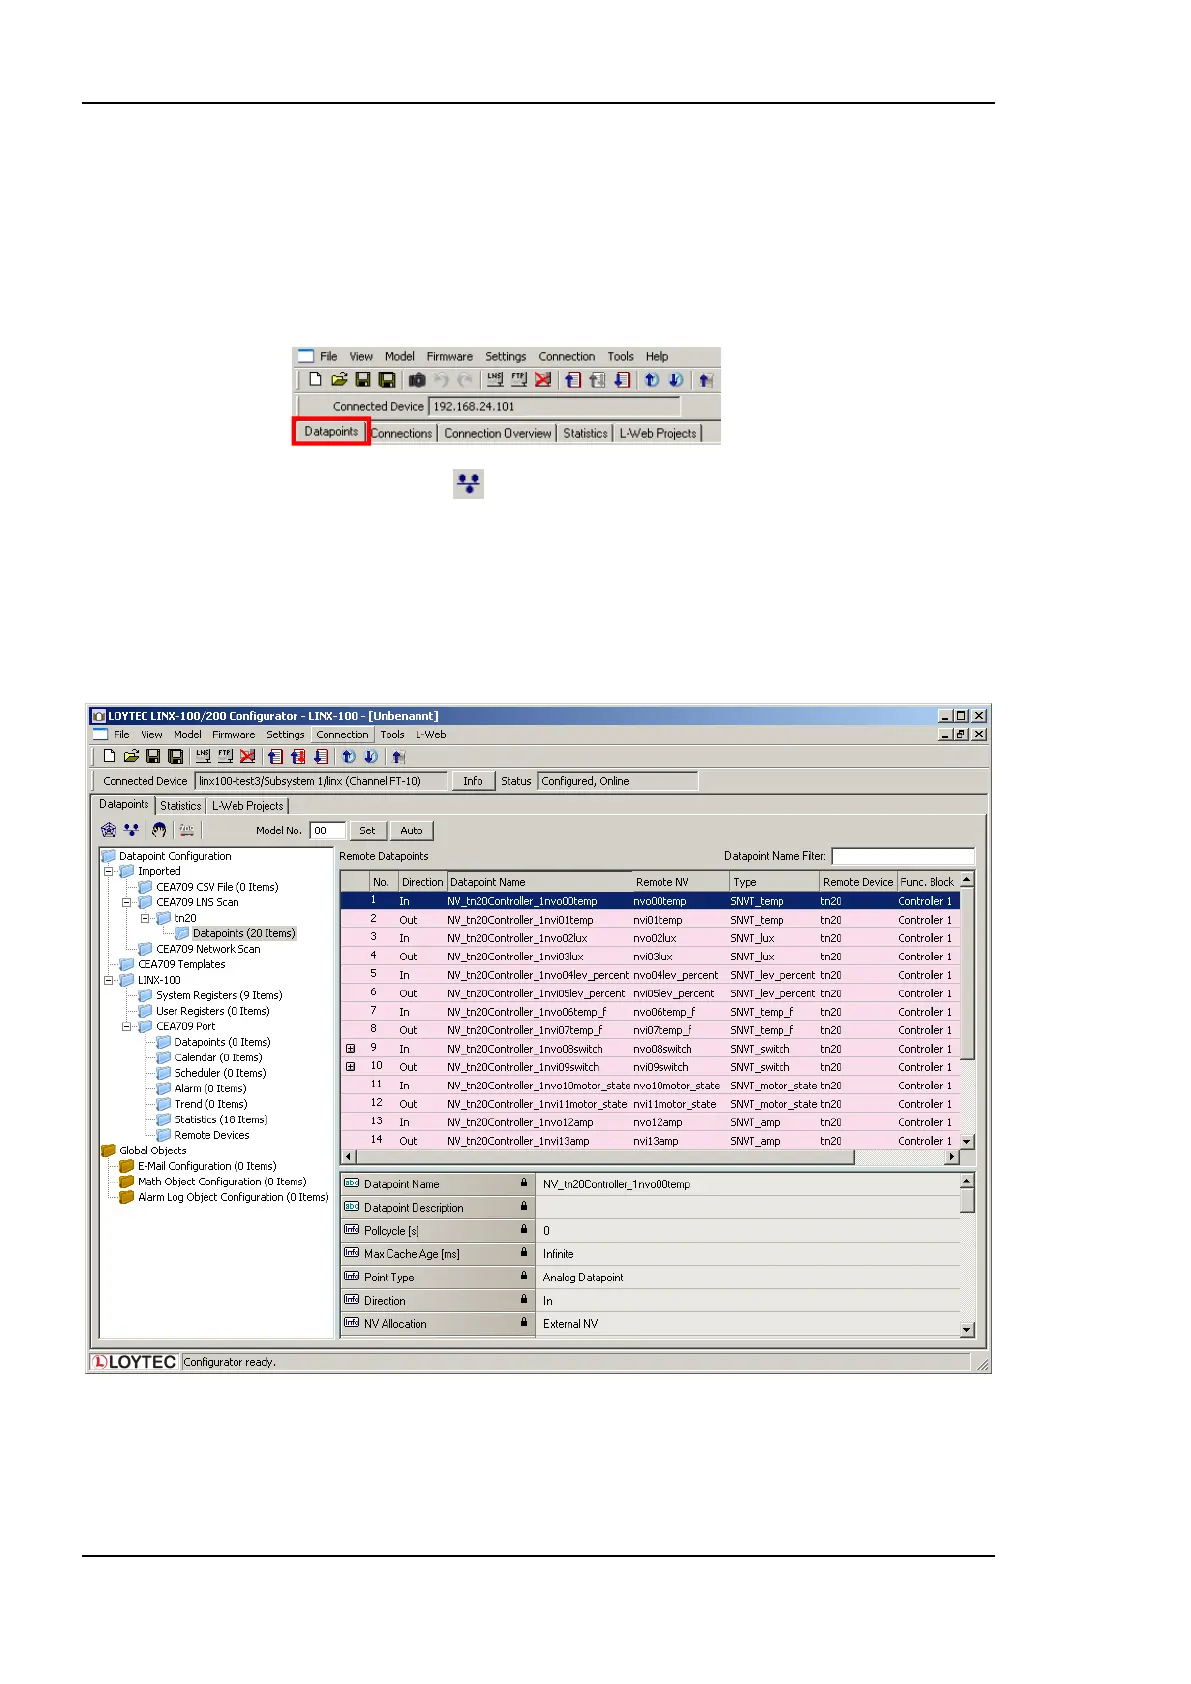Sort table by the Datapoint Name column header
The width and height of the screenshot is (1191, 1684).
tap(538, 882)
